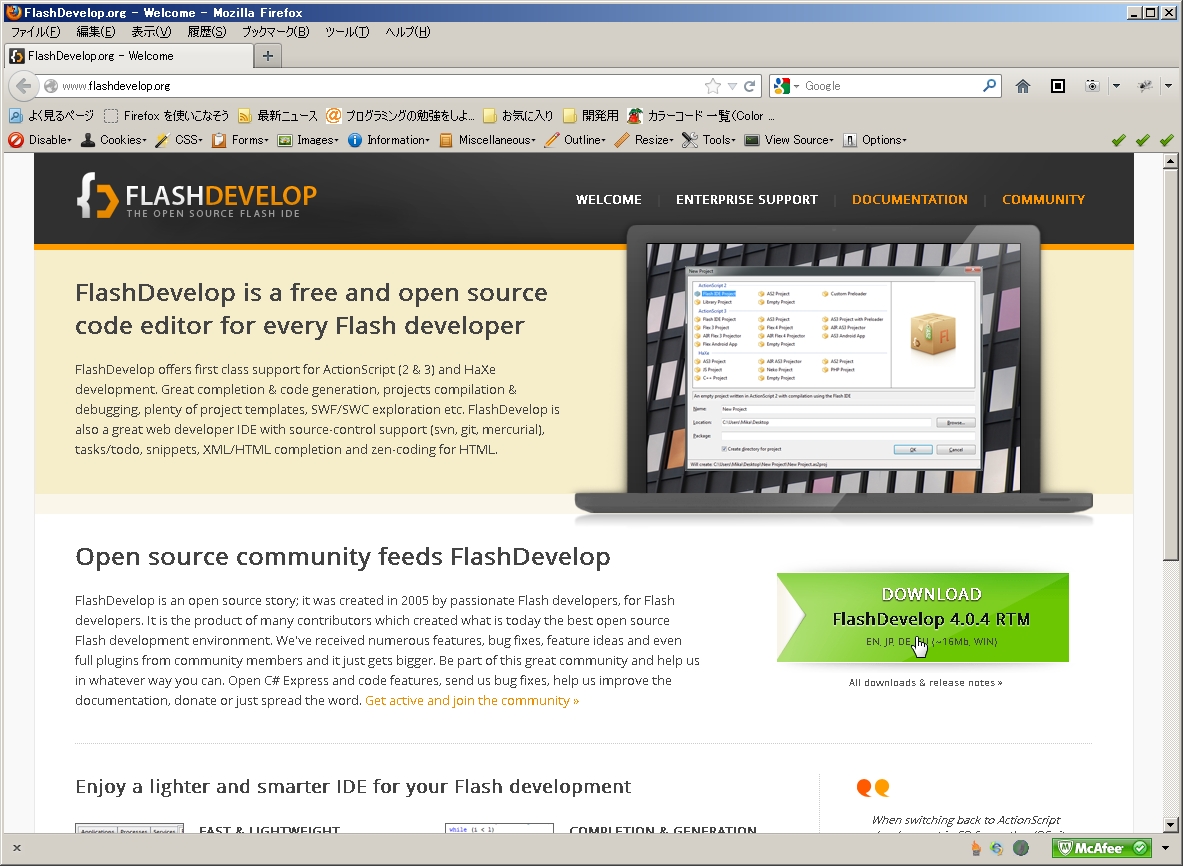Open the ヘルプ(H) menu
This screenshot has width=1183, height=866.
pyautogui.click(x=407, y=32)
